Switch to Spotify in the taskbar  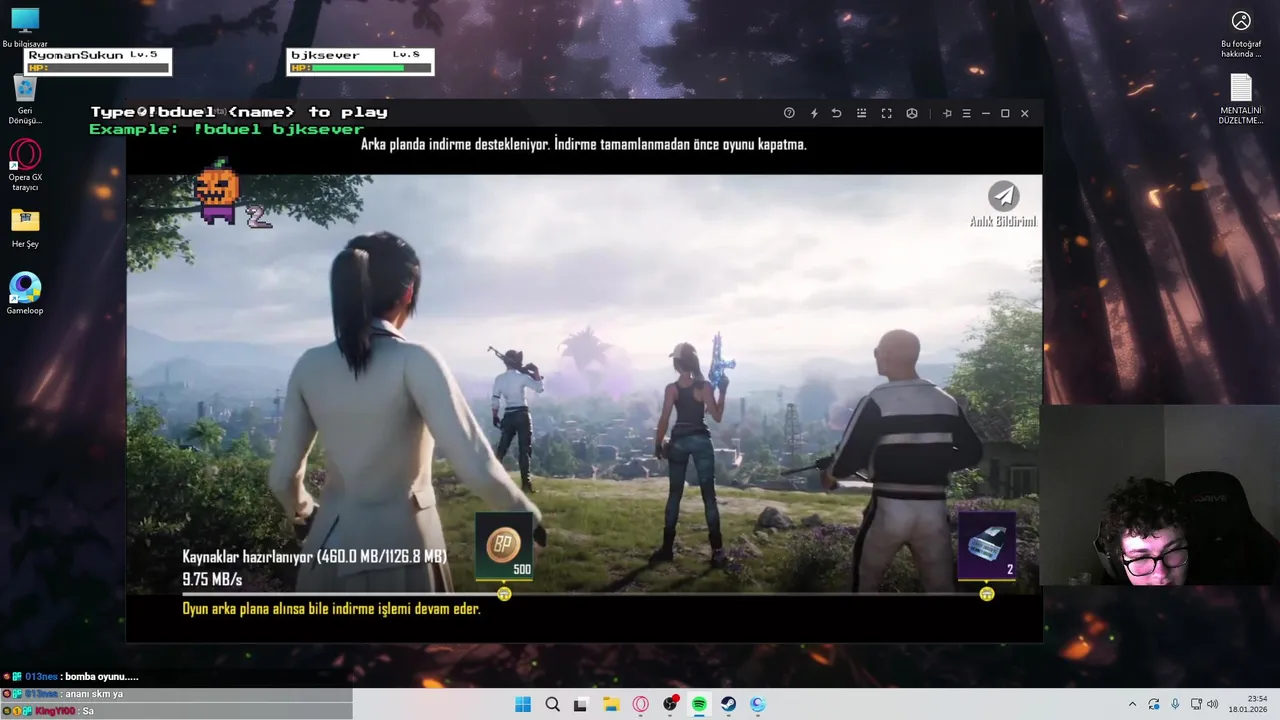pyautogui.click(x=699, y=704)
